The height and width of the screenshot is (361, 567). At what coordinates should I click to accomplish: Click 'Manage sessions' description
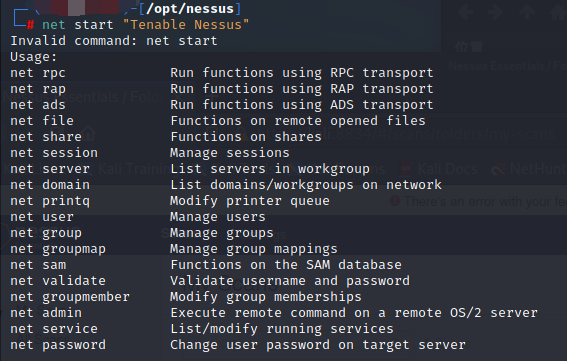[230, 153]
